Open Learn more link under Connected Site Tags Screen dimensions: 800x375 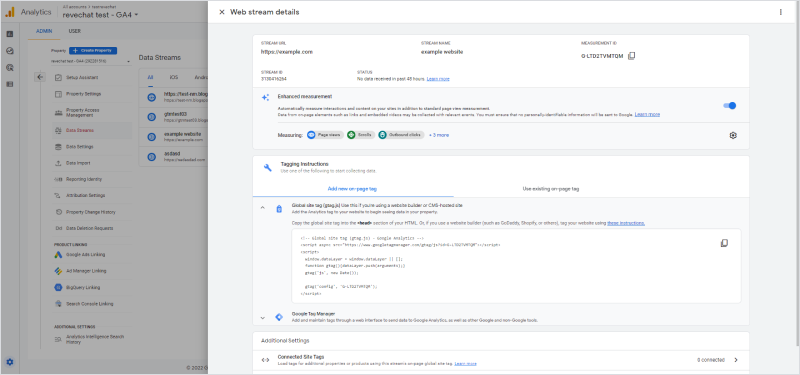[465, 363]
